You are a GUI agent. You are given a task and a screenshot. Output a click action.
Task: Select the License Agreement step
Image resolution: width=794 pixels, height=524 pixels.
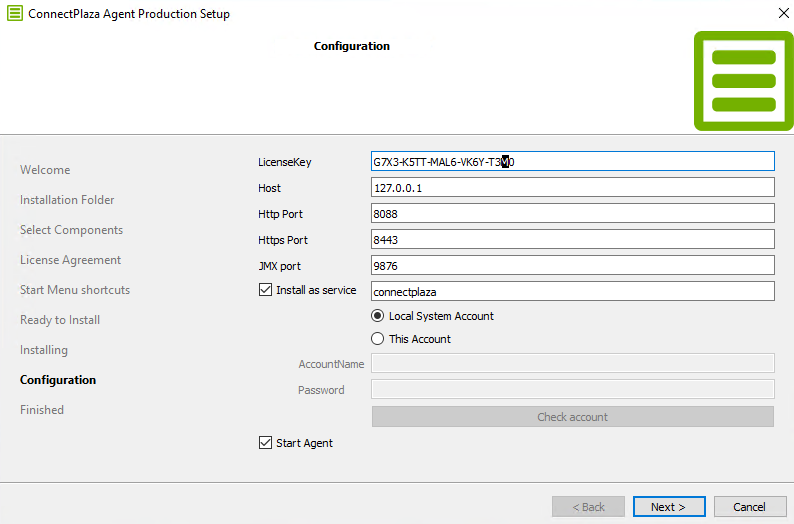click(x=70, y=260)
